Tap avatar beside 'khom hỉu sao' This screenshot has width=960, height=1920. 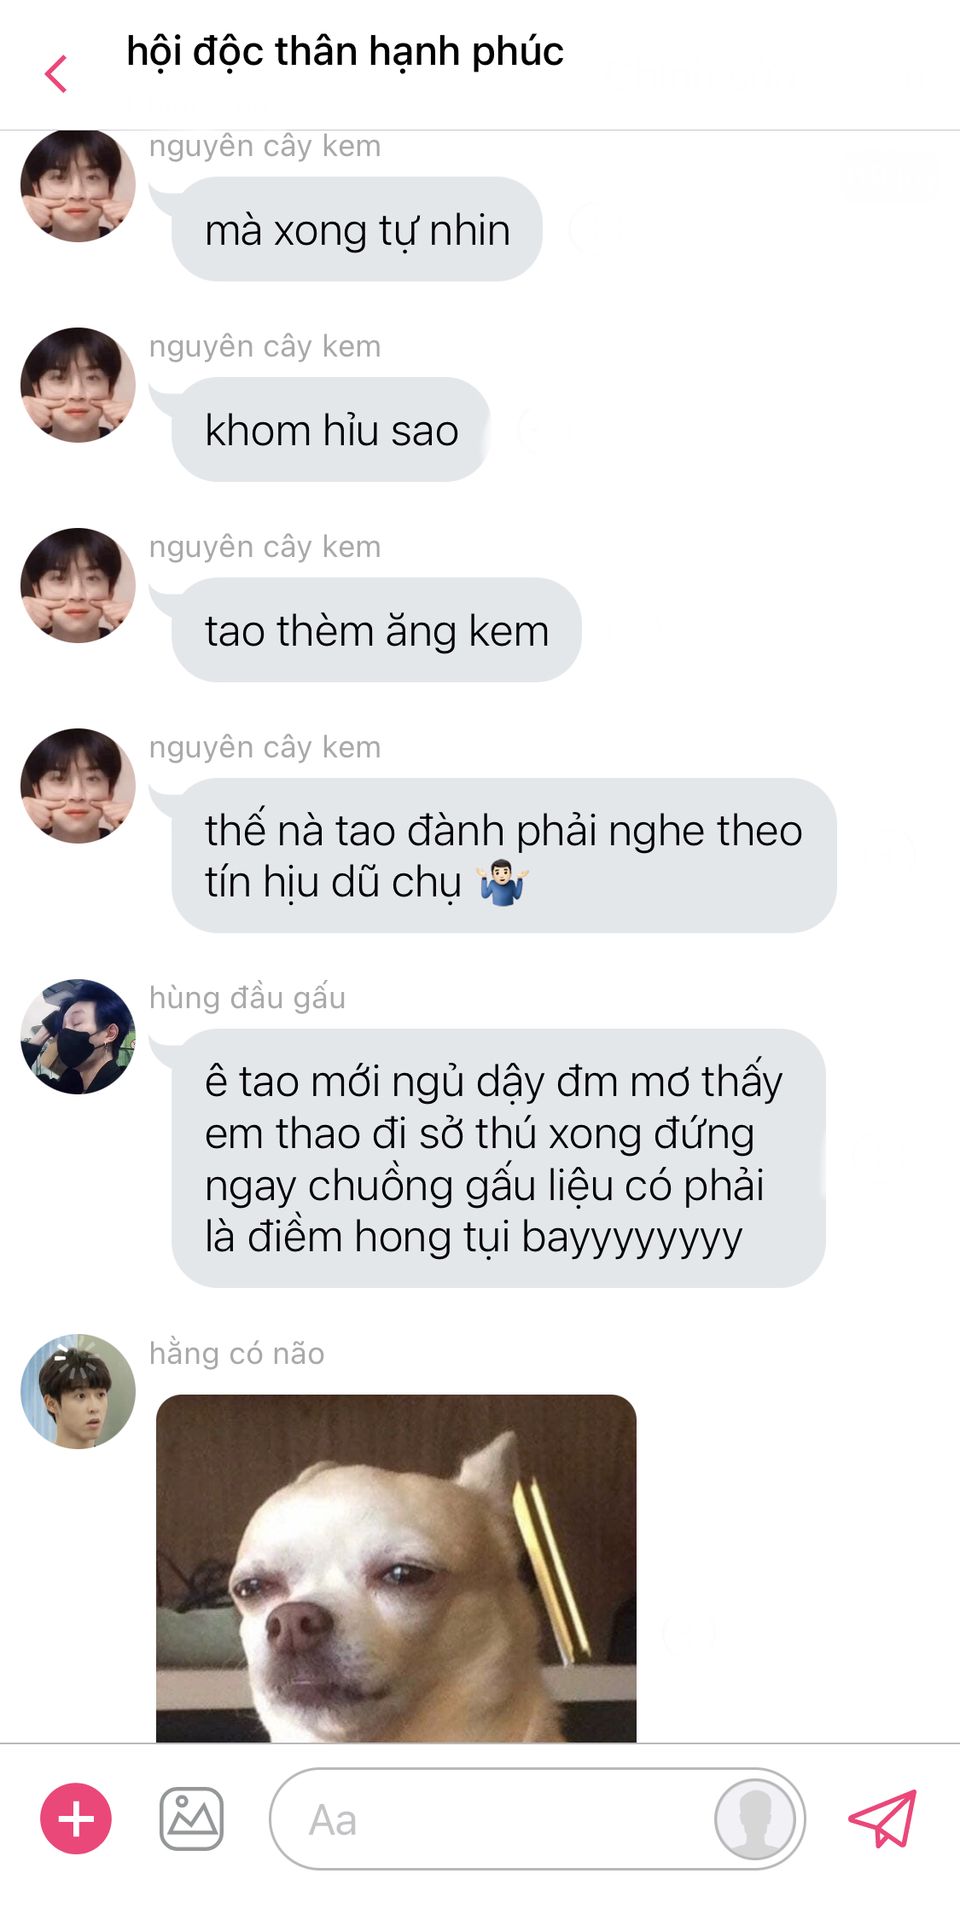click(78, 385)
